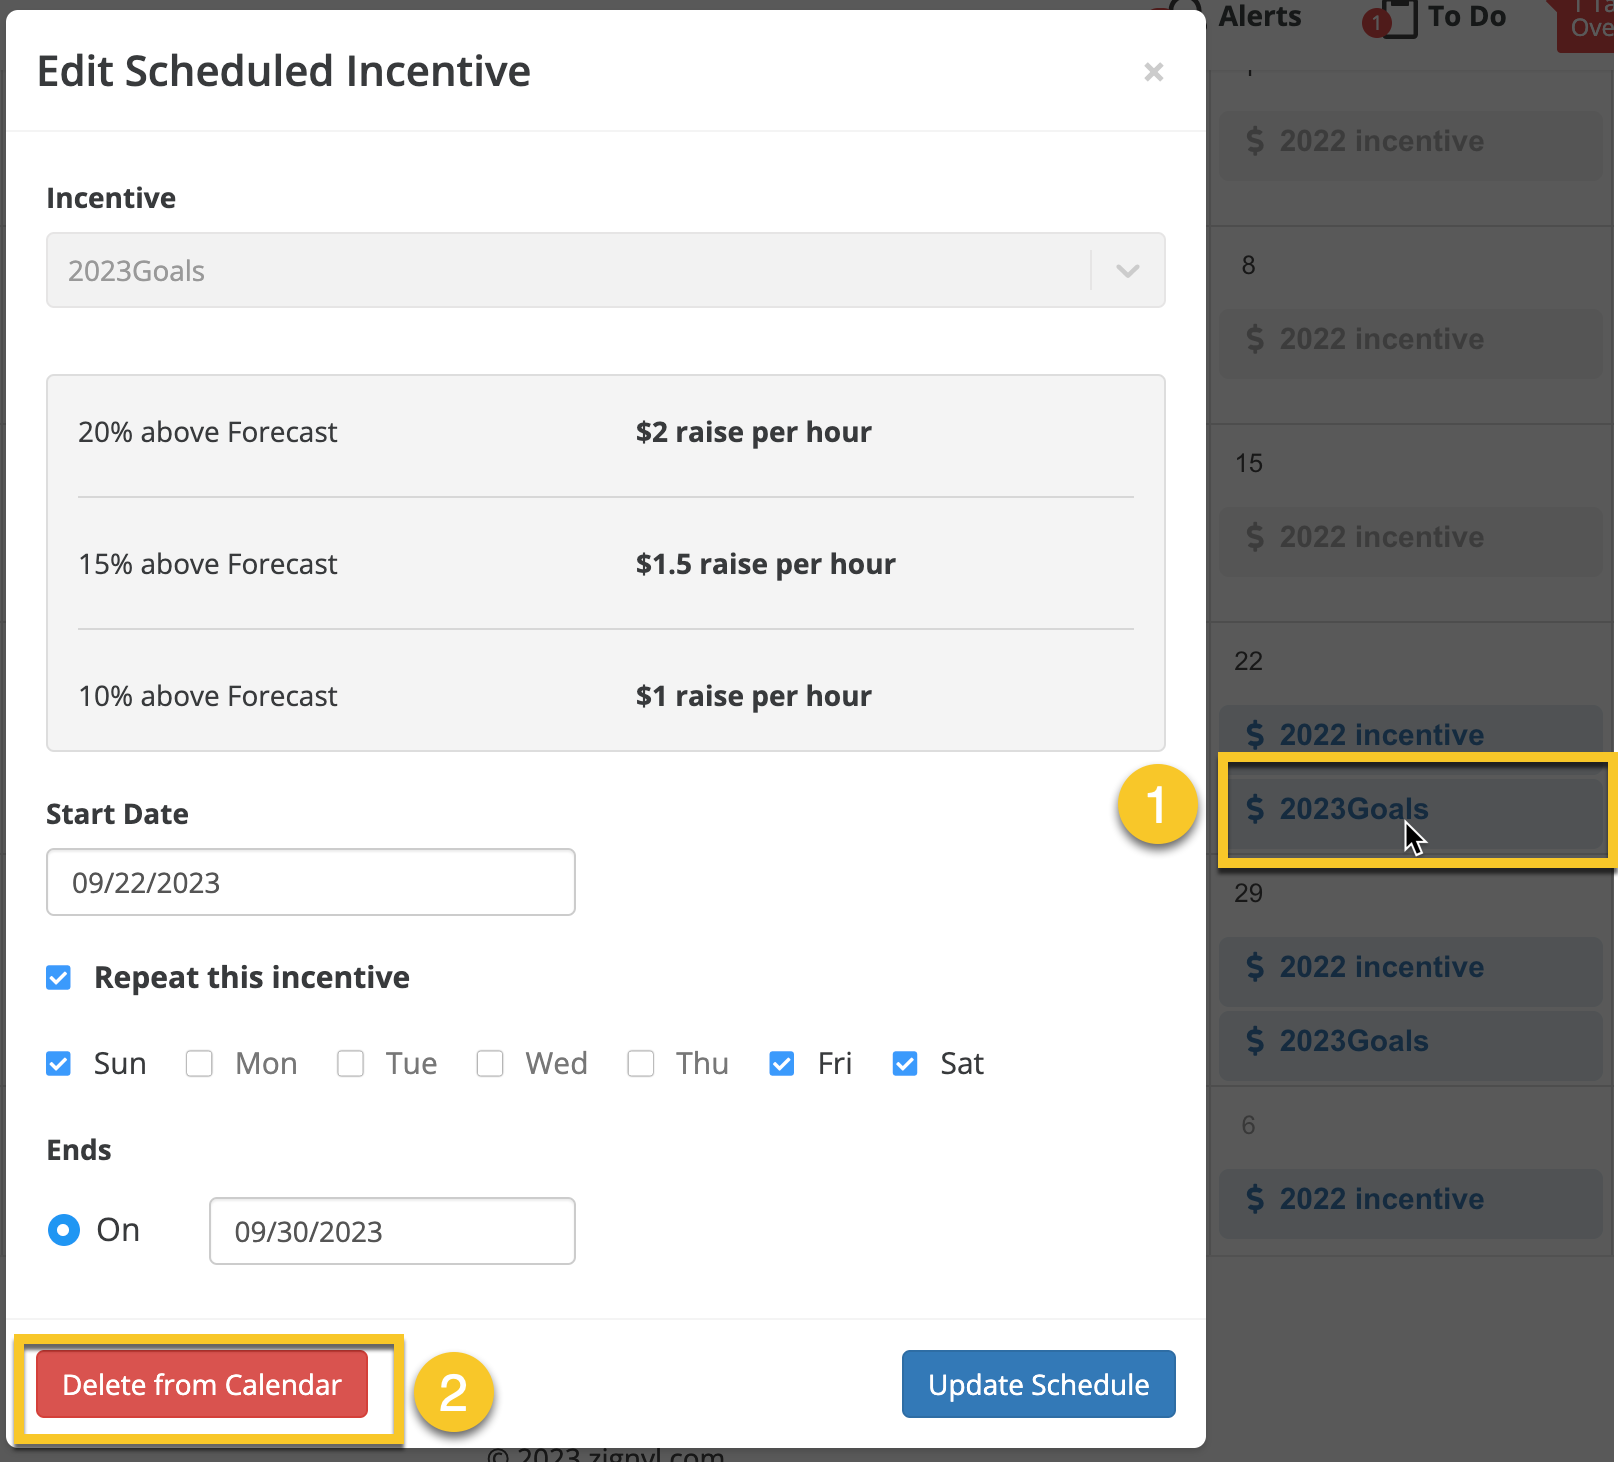Viewport: 1618px width, 1462px height.
Task: Click the Update Schedule button
Action: point(1038,1384)
